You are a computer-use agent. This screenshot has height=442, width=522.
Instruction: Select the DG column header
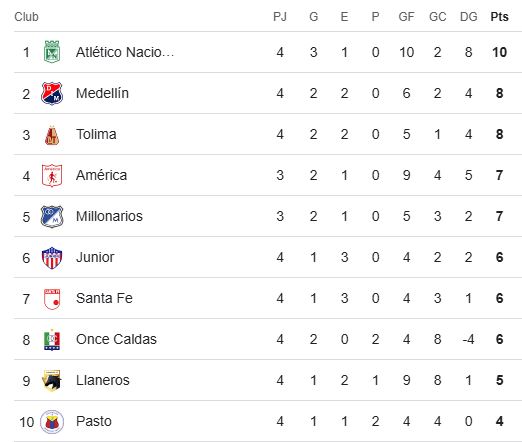[x=469, y=17]
